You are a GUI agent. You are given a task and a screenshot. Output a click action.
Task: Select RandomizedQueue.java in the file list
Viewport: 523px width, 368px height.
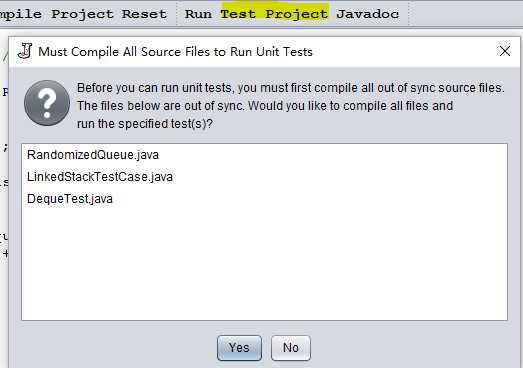(x=93, y=155)
